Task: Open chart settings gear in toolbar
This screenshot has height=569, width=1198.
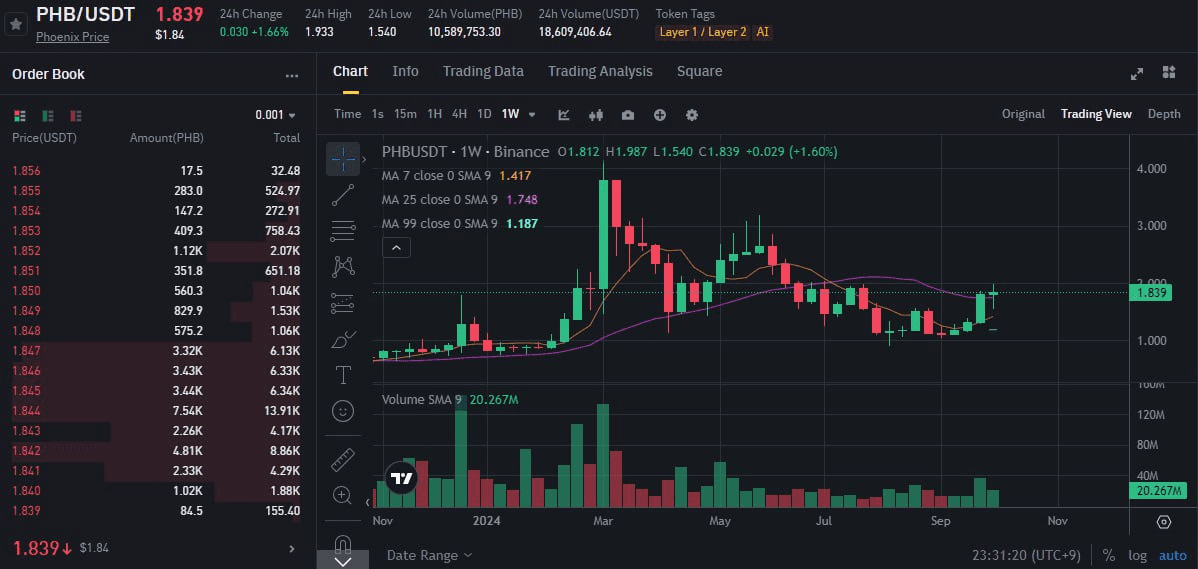Action: (x=692, y=115)
